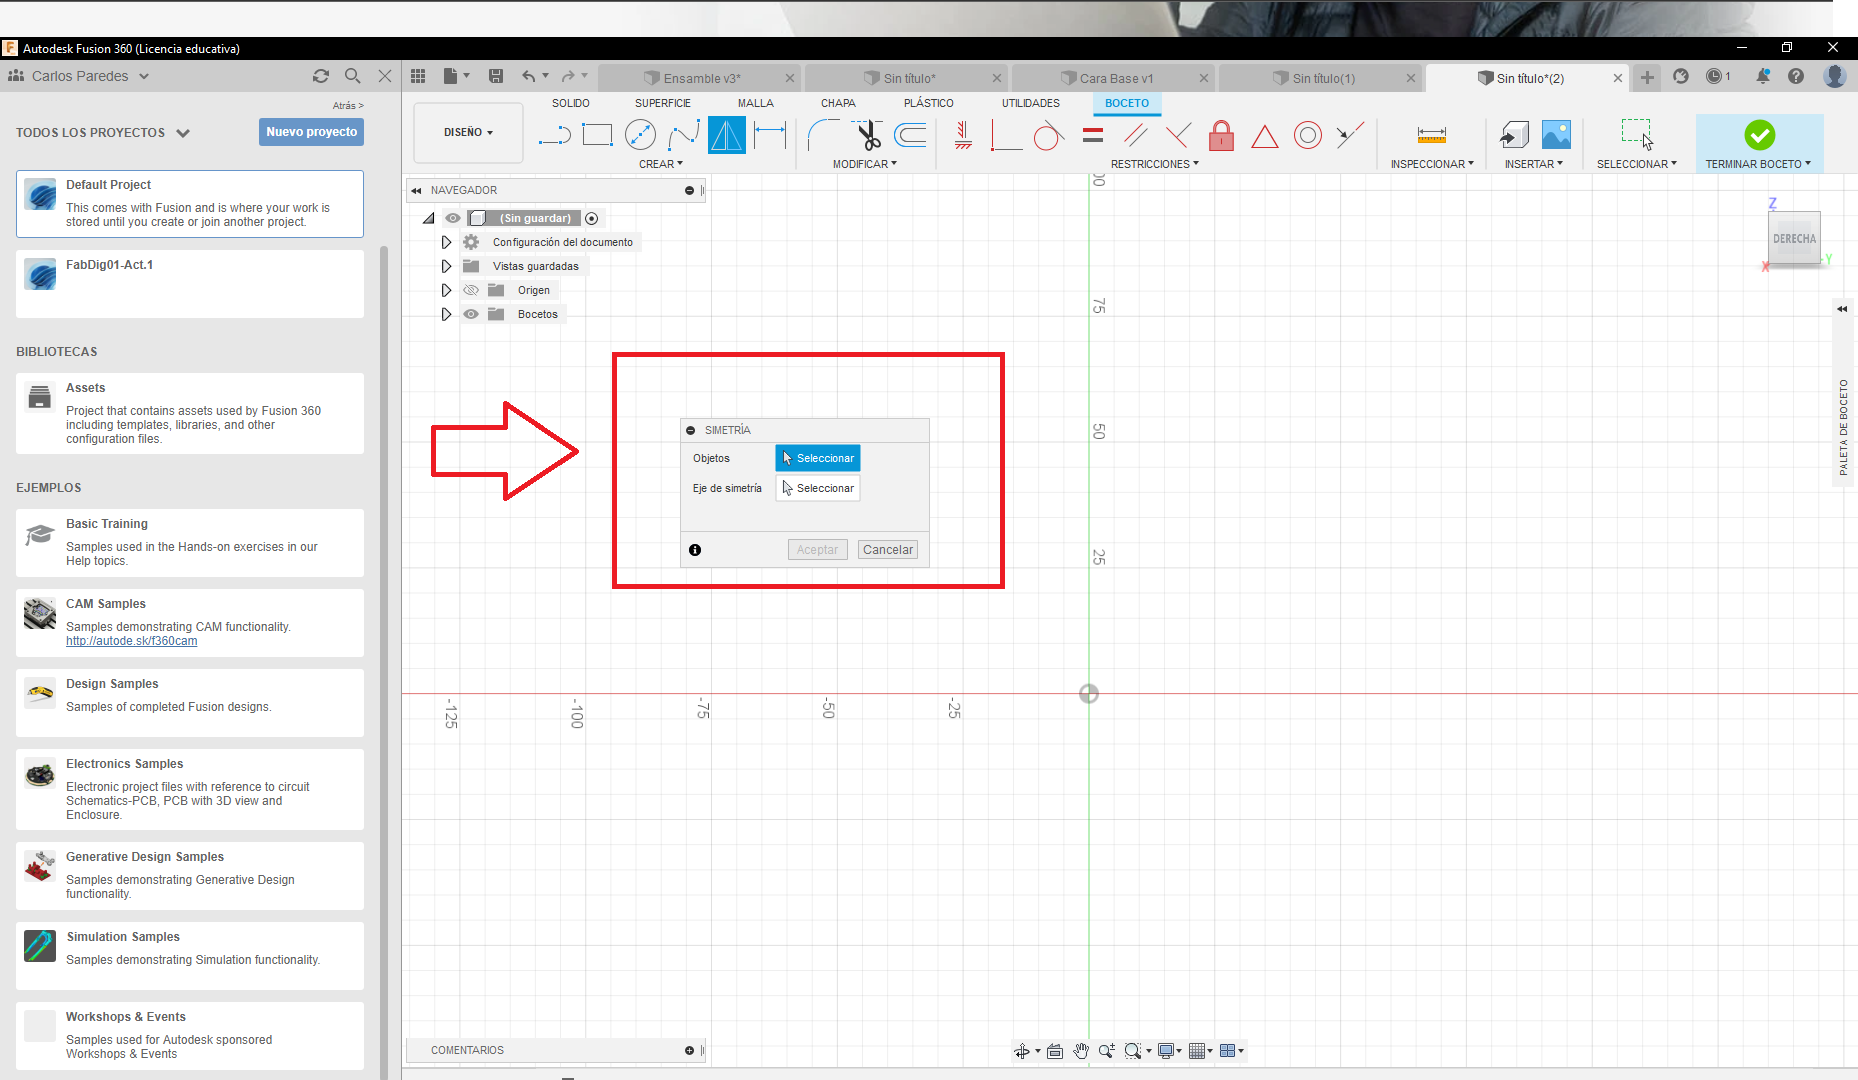Apply the Equal constraint
1858x1080 pixels.
pyautogui.click(x=1093, y=135)
